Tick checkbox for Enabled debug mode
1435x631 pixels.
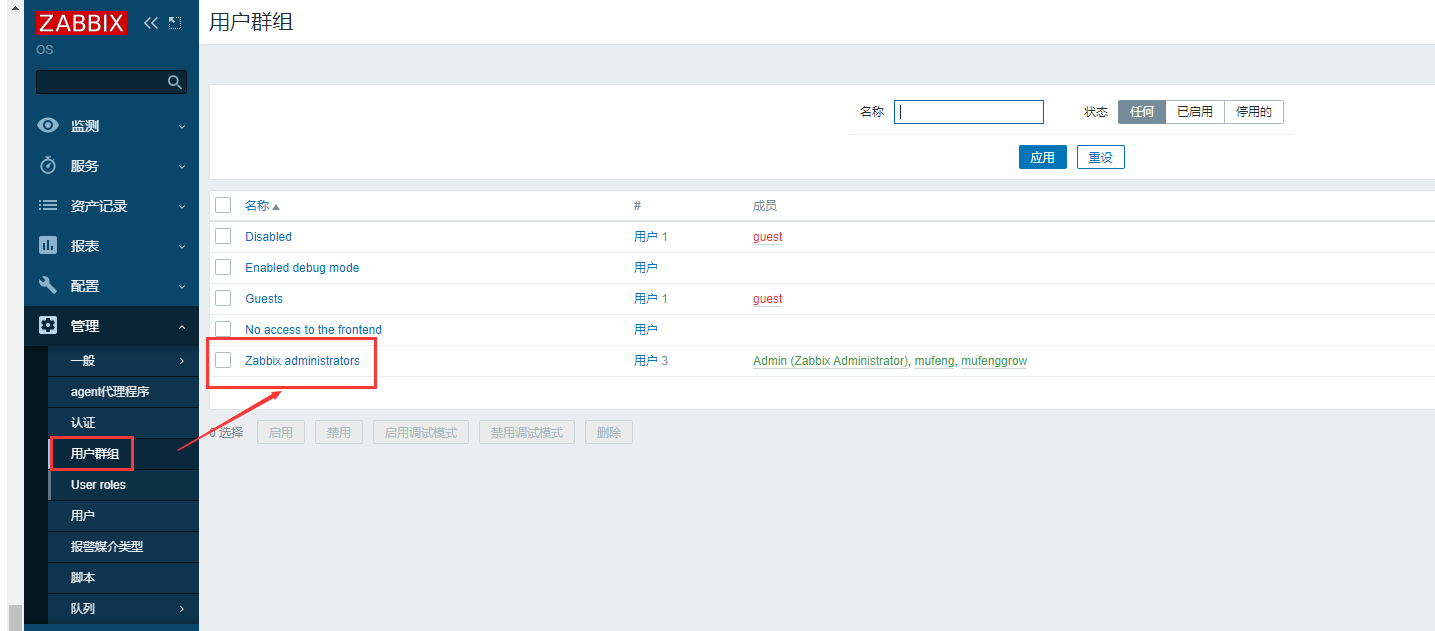pyautogui.click(x=223, y=267)
